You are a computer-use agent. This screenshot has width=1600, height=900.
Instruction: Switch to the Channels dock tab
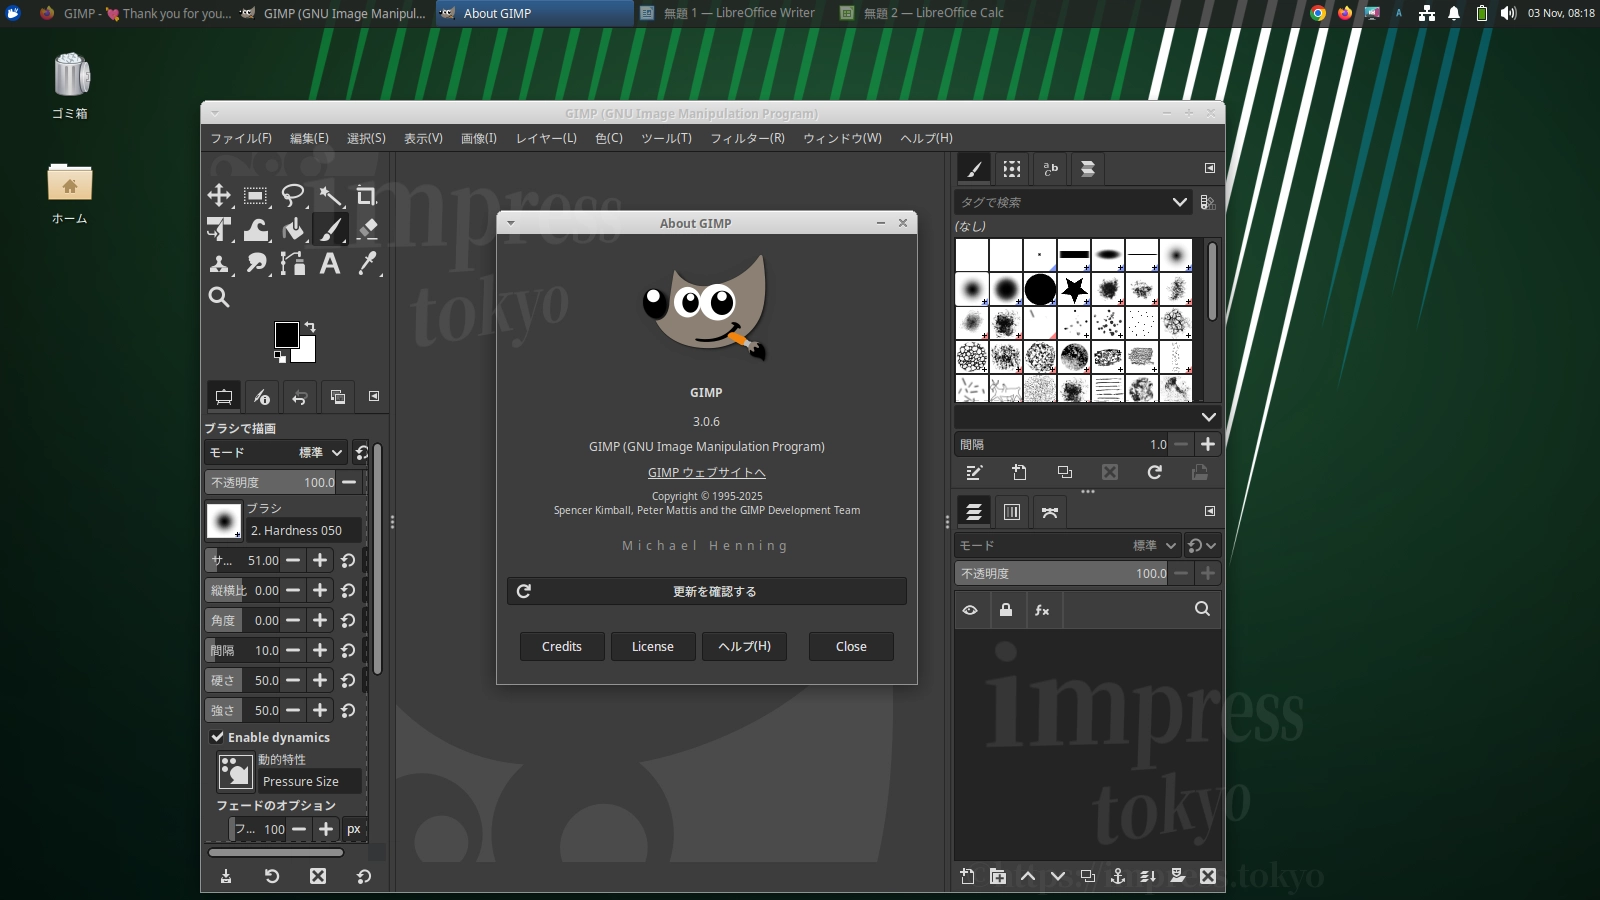[x=1012, y=512]
